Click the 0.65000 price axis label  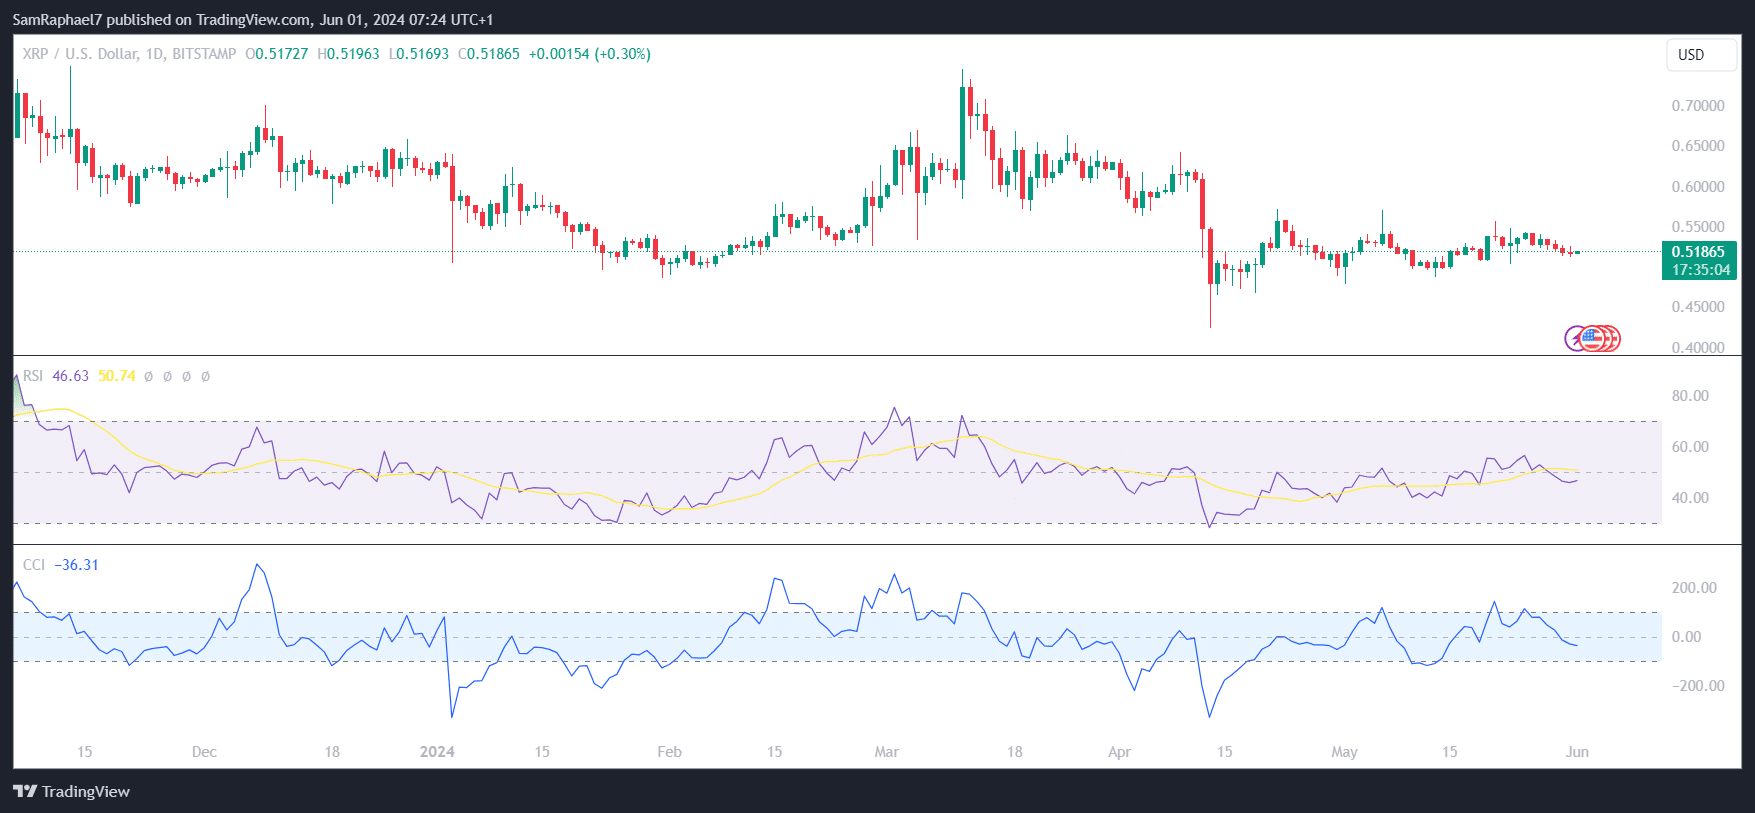tap(1698, 146)
